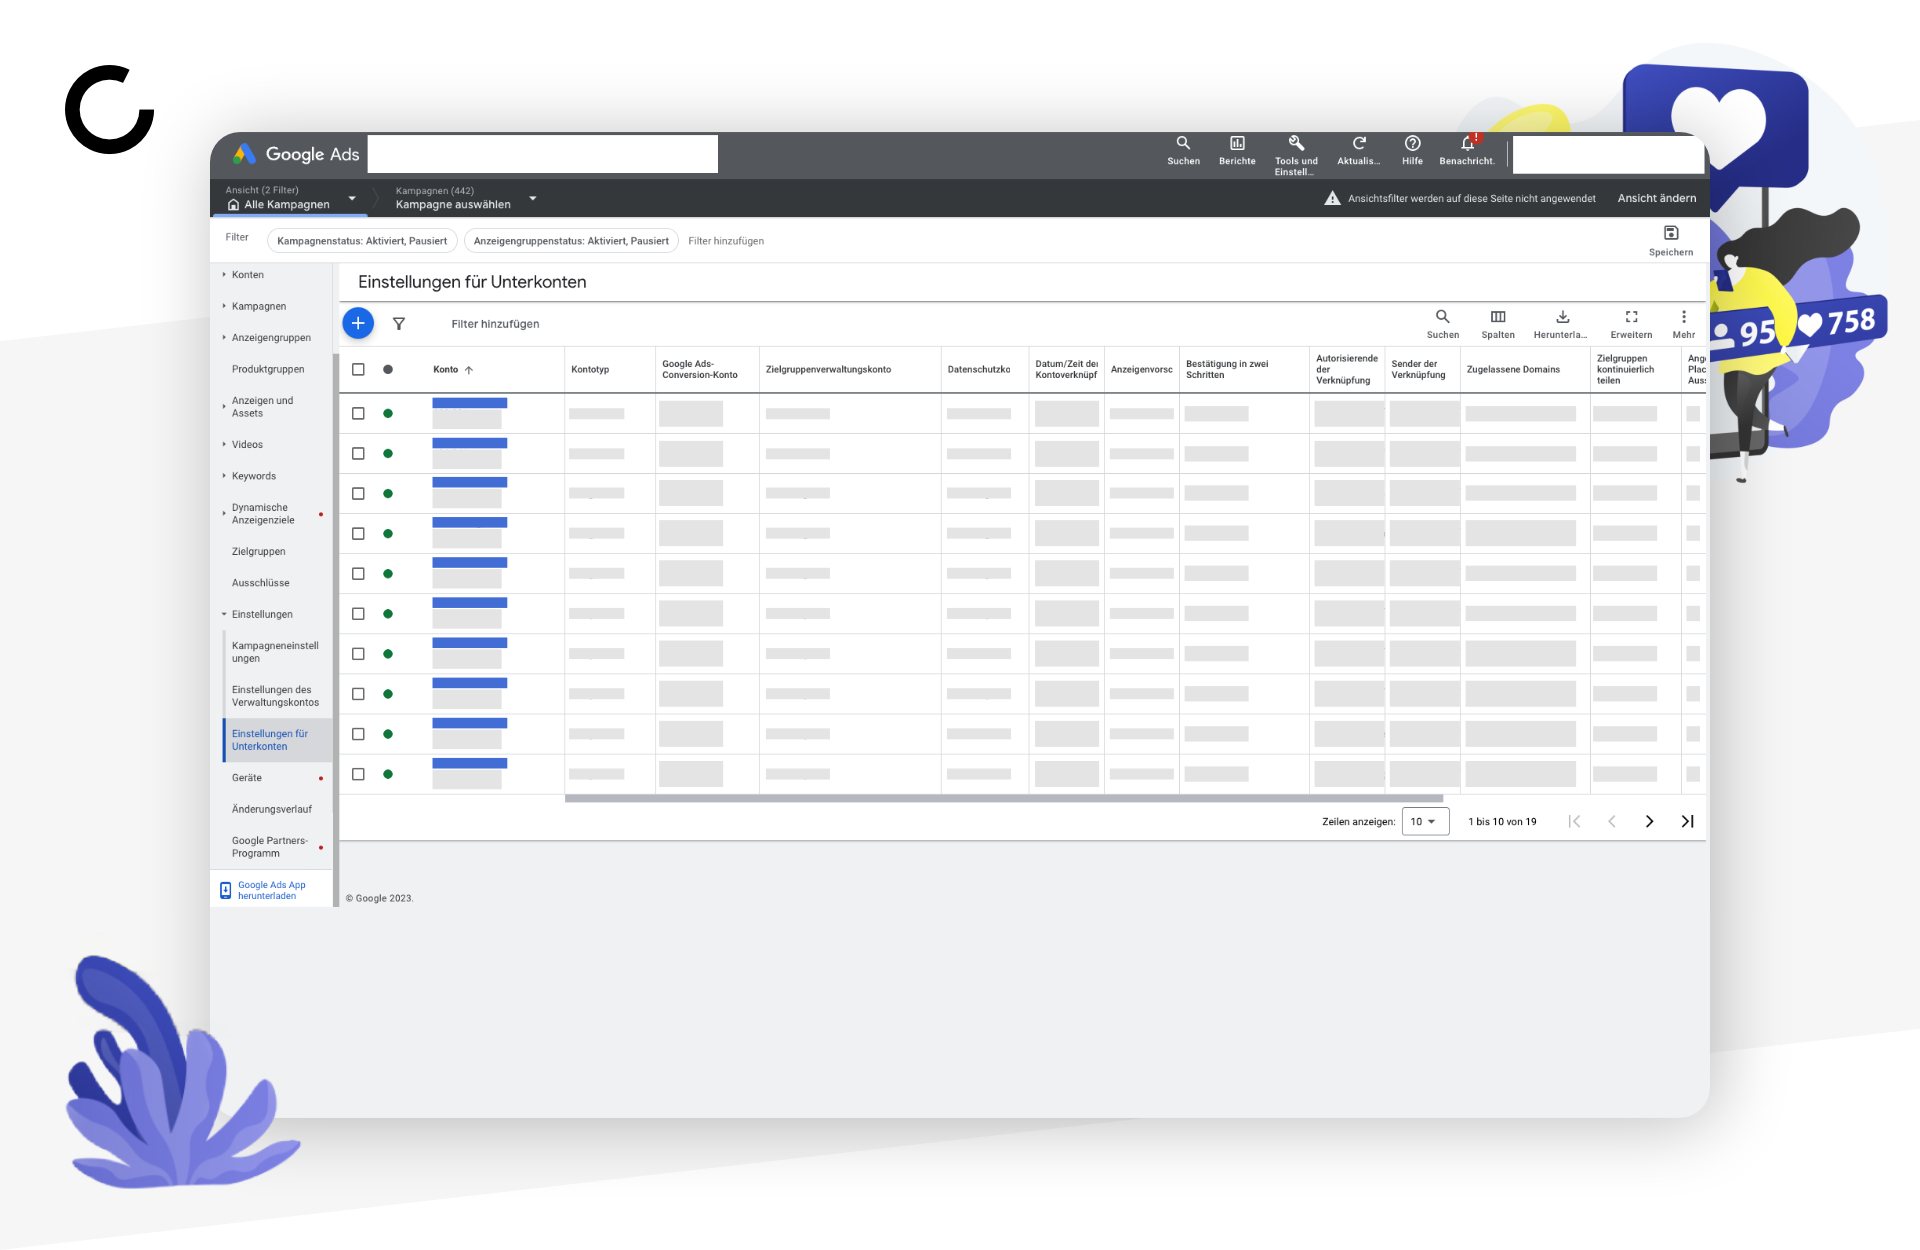Click the horizontal table scrollbar

[x=1003, y=799]
